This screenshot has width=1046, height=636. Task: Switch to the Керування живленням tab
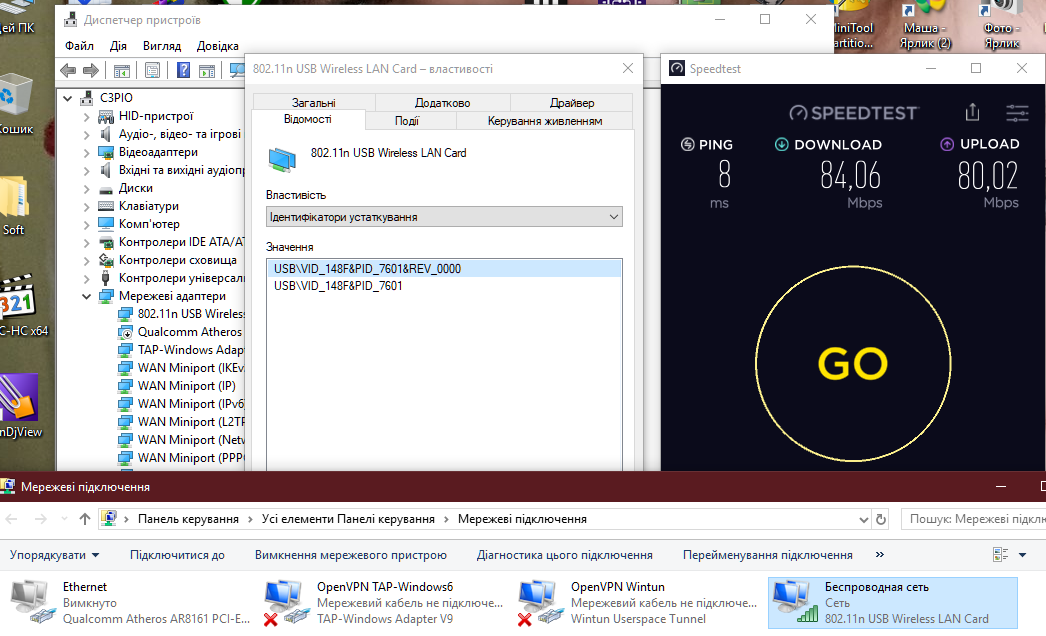(545, 121)
